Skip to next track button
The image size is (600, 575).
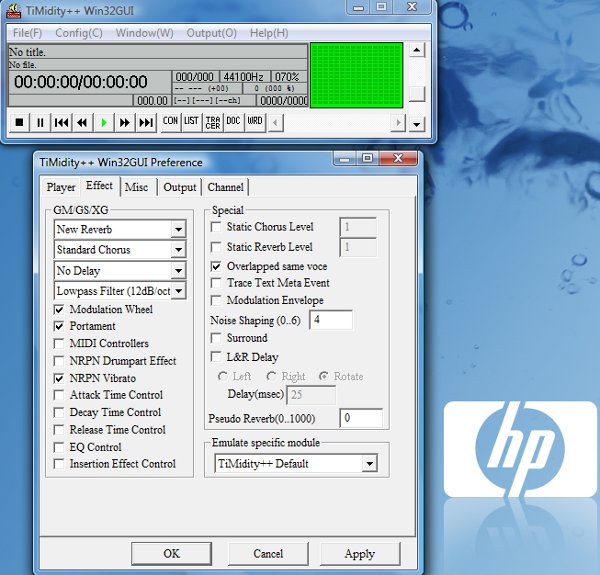146,122
